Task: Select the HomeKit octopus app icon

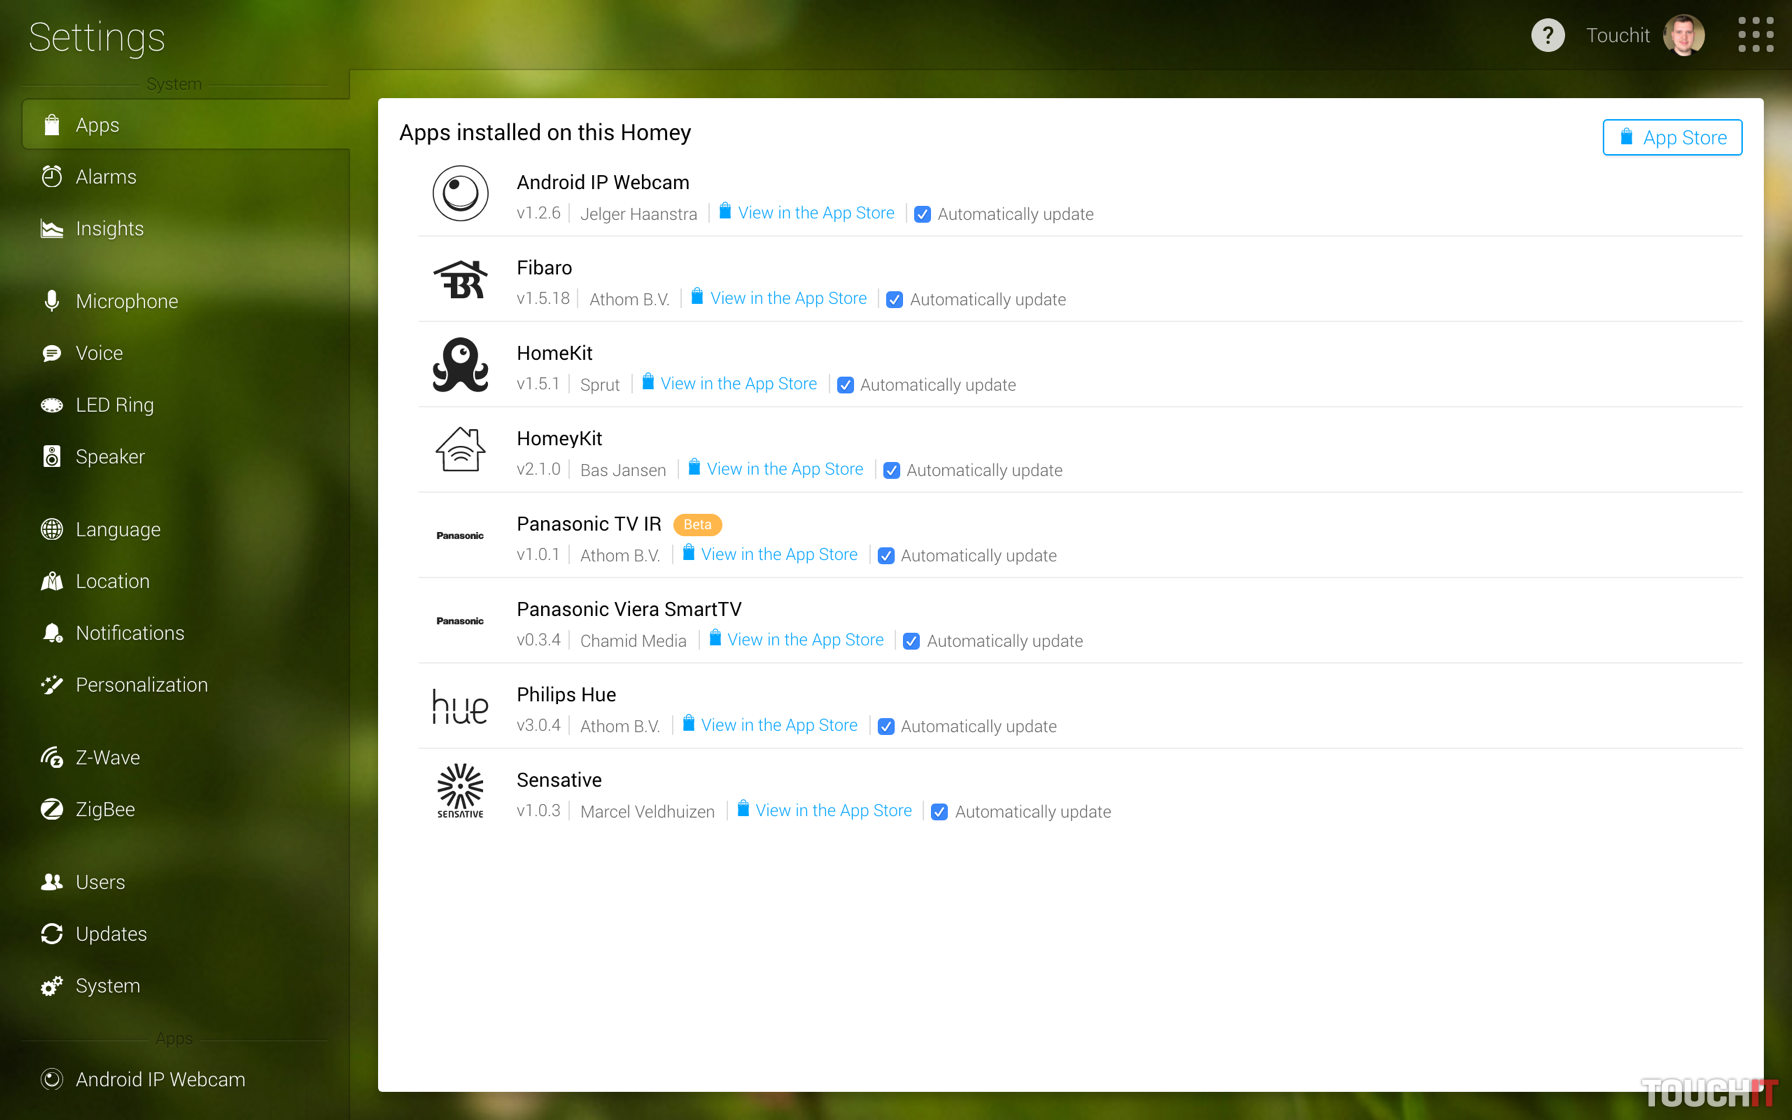Action: point(460,365)
